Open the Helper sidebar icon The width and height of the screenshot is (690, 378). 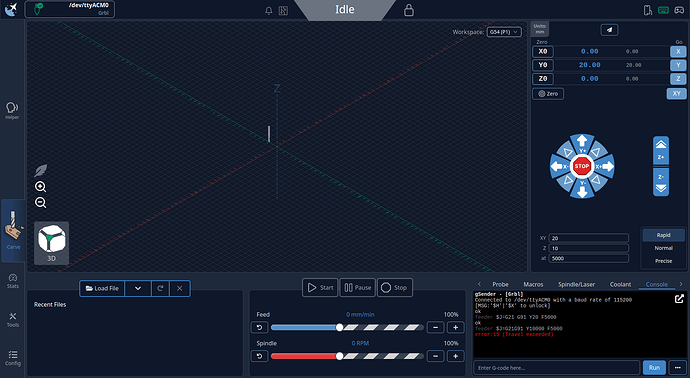(12, 110)
